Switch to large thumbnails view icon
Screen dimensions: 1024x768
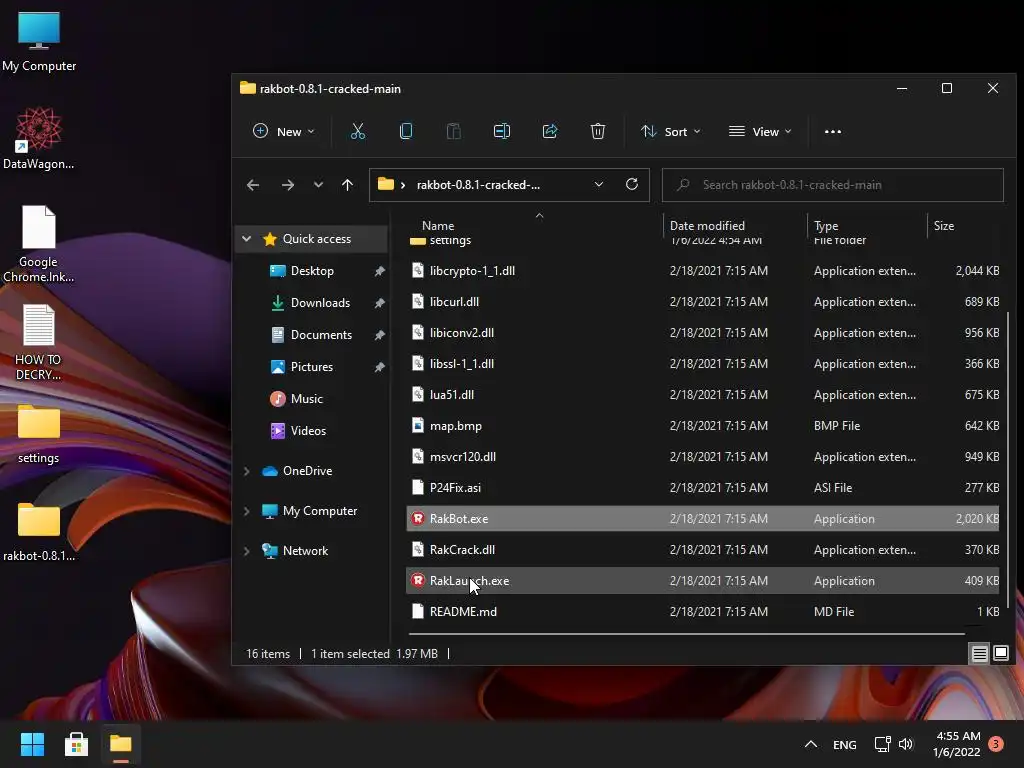click(1000, 653)
